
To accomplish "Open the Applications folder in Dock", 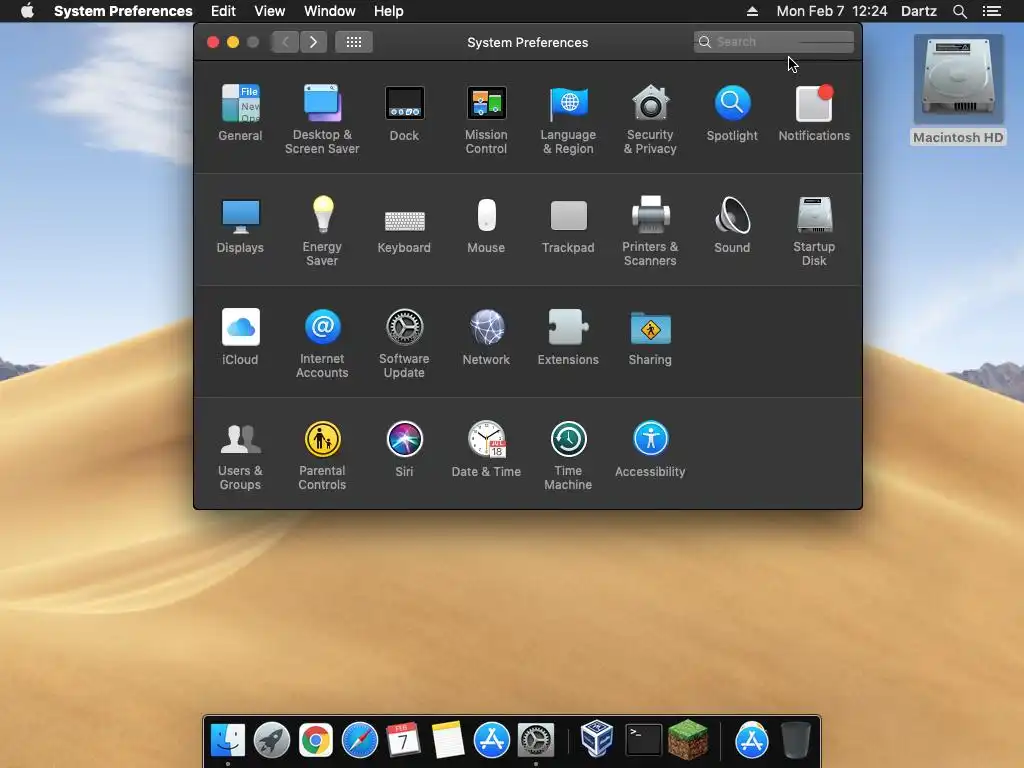I will tap(752, 741).
